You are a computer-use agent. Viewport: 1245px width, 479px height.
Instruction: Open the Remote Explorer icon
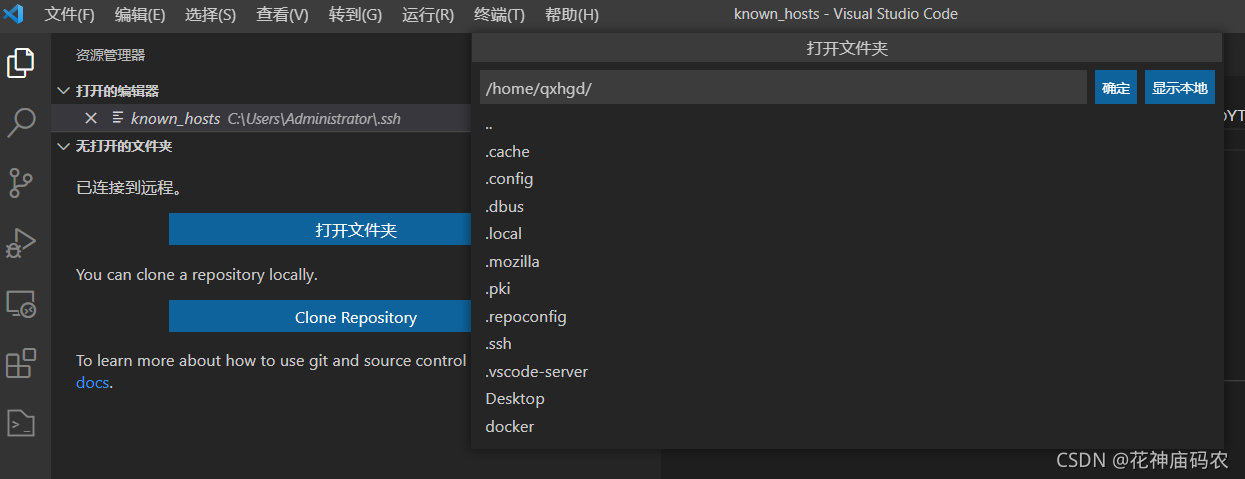pos(22,303)
